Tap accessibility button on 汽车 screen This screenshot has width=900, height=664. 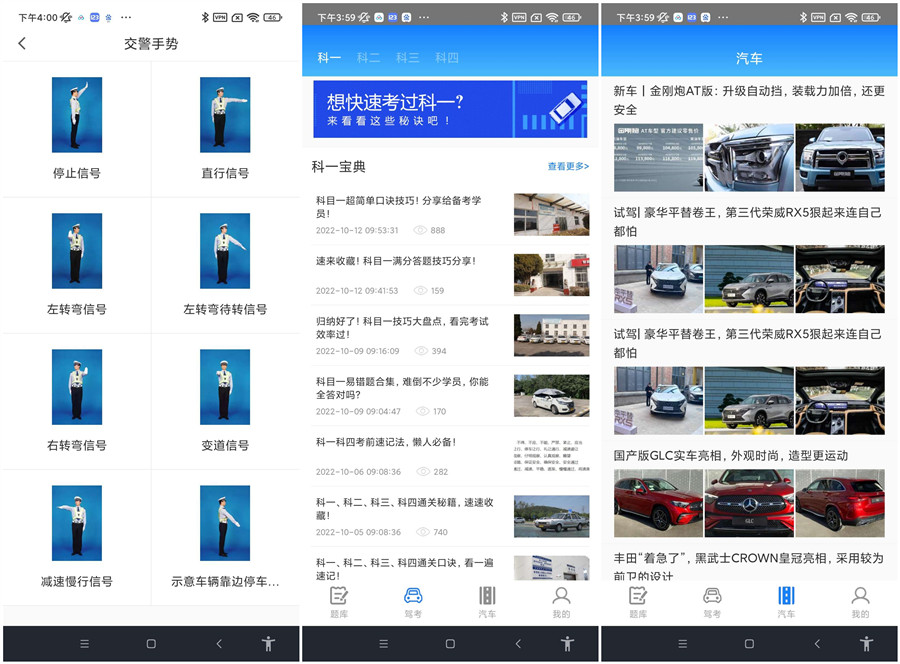pyautogui.click(x=866, y=644)
